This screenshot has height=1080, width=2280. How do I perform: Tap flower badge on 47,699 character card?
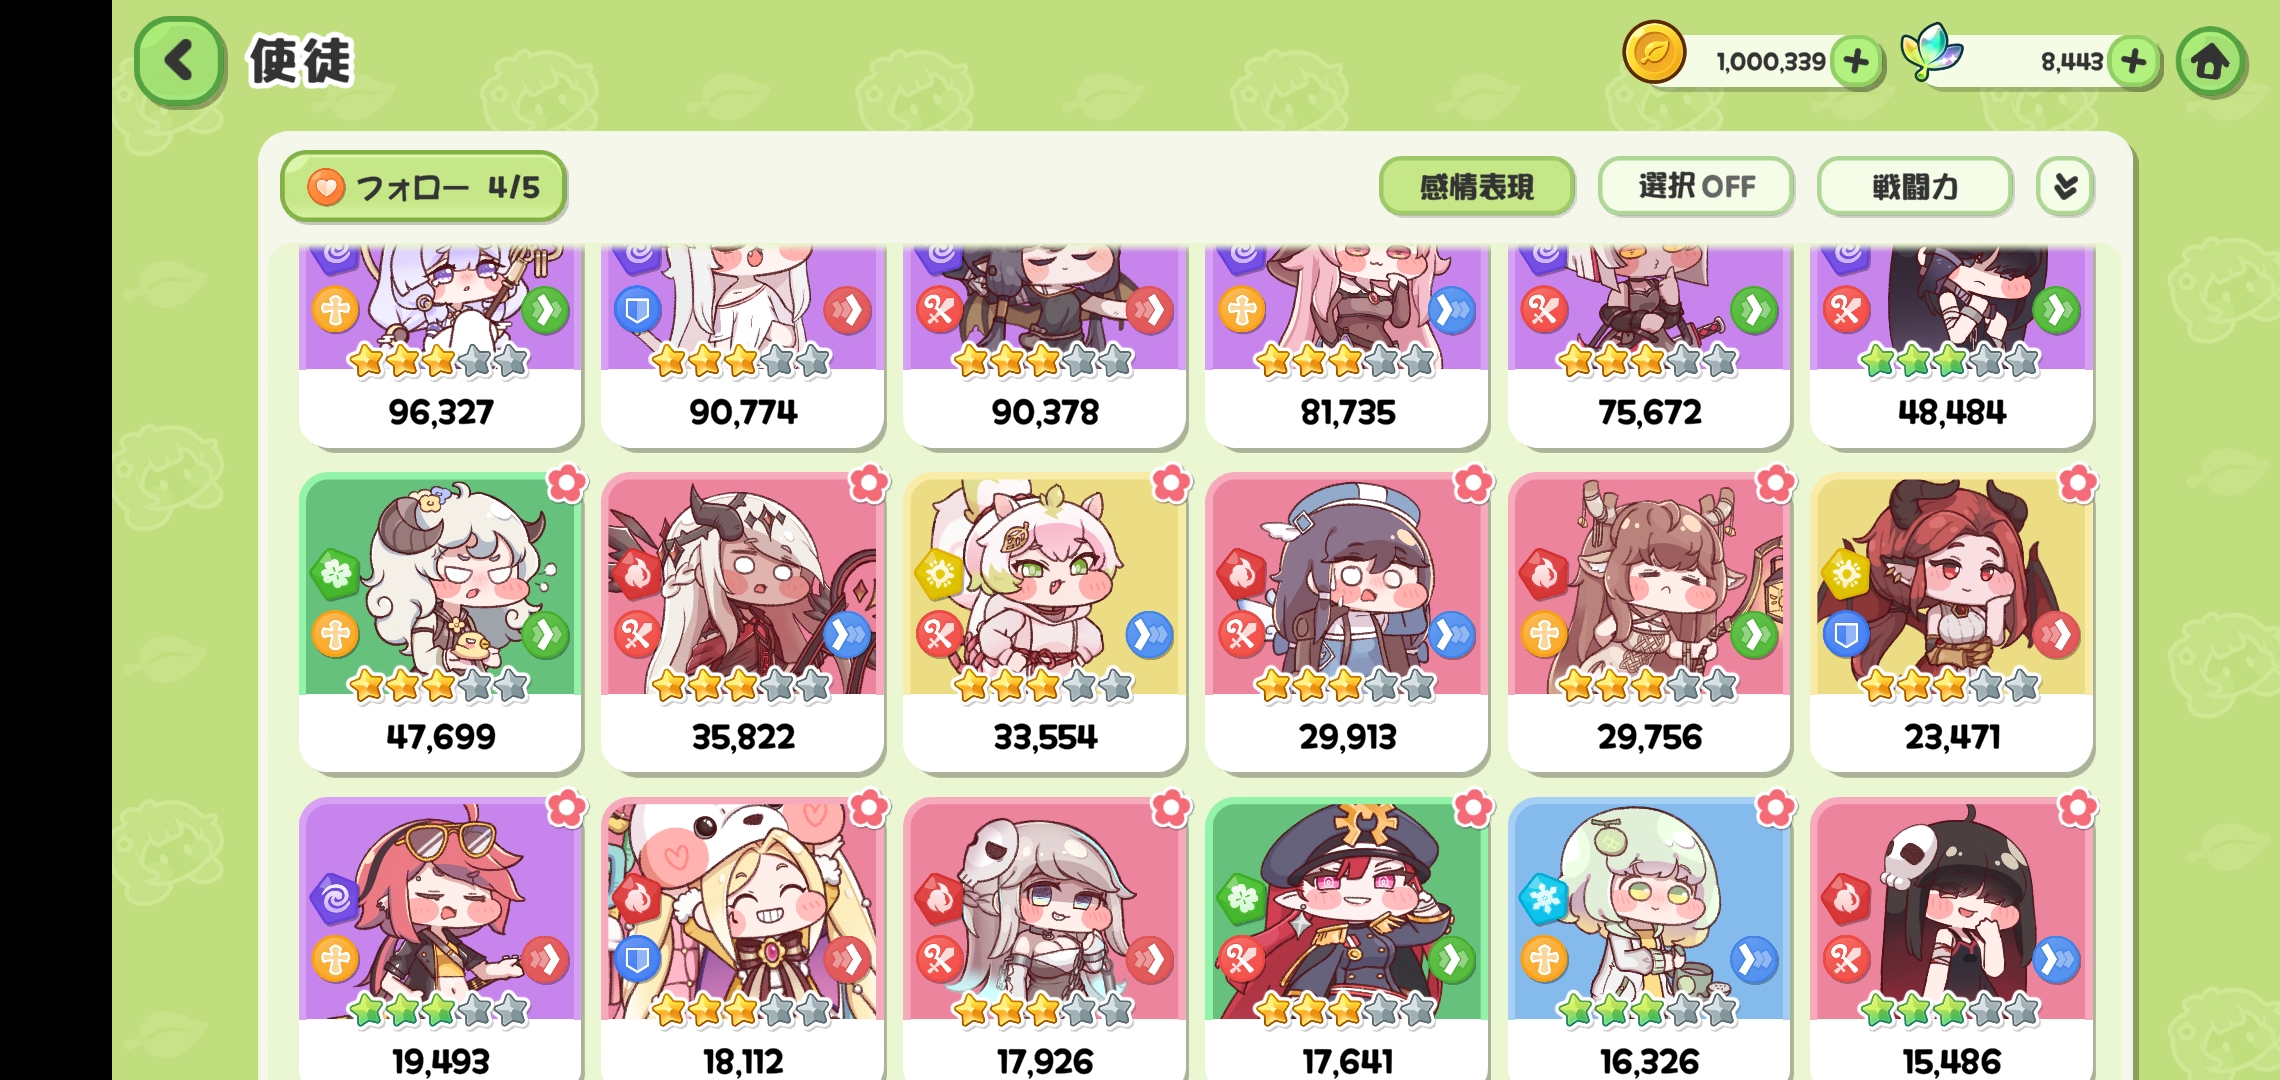click(x=567, y=484)
